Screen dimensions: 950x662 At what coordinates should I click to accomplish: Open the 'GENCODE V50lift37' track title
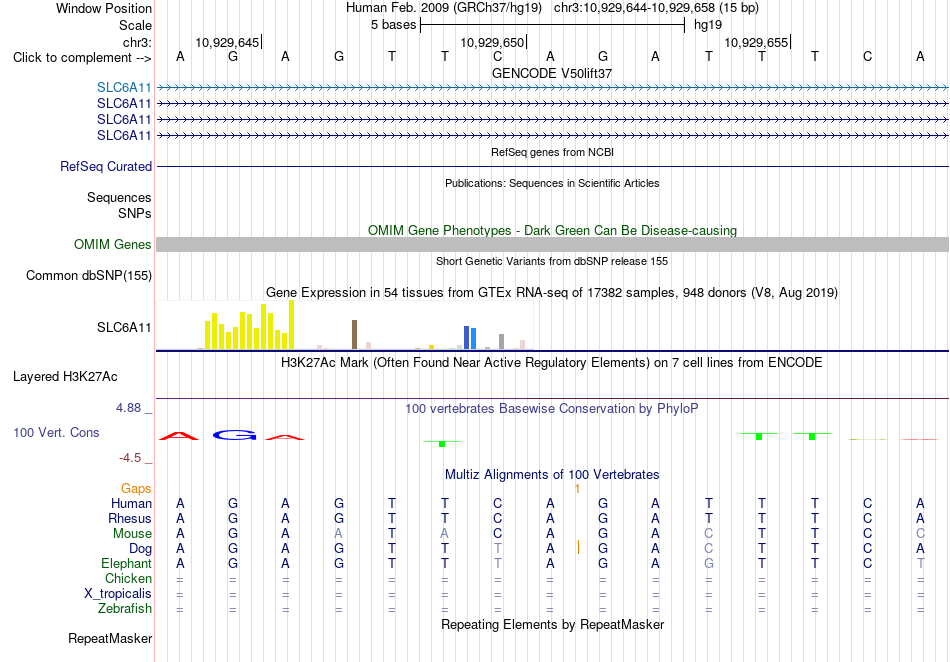[552, 73]
